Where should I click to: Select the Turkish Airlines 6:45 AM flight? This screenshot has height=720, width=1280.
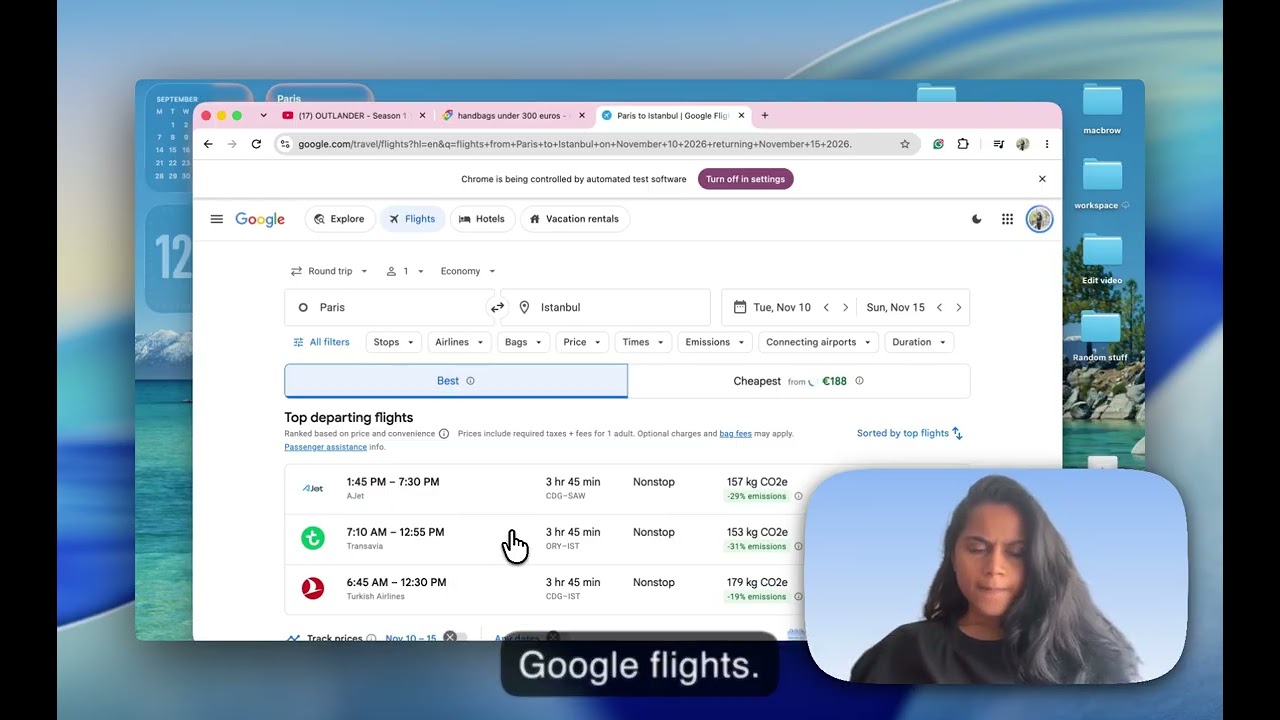(627, 589)
